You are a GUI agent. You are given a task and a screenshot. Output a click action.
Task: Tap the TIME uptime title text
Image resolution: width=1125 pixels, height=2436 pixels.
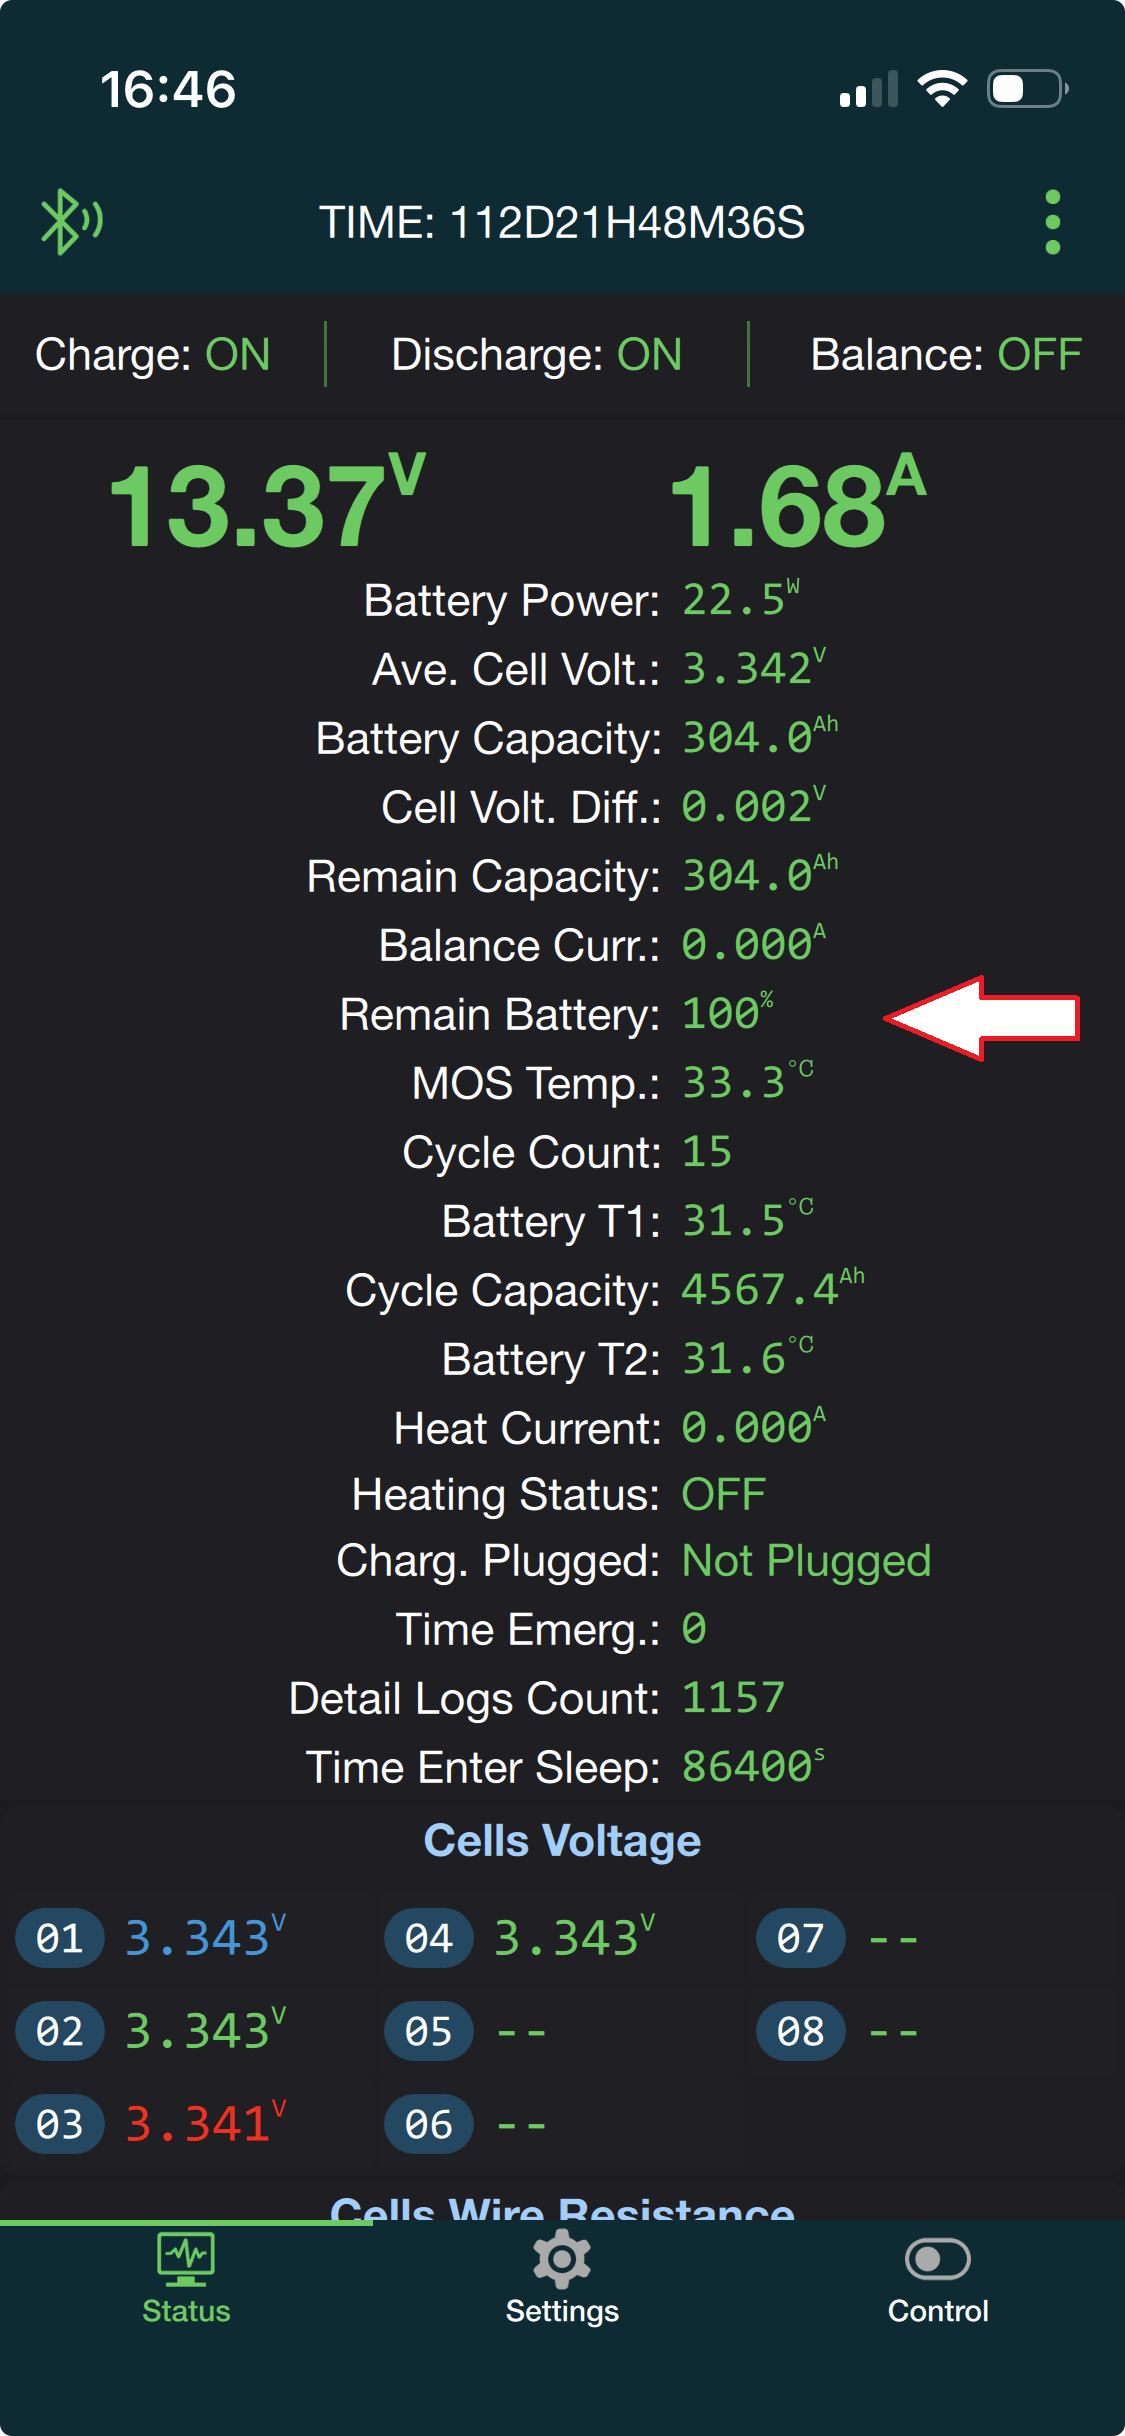[x=562, y=222]
